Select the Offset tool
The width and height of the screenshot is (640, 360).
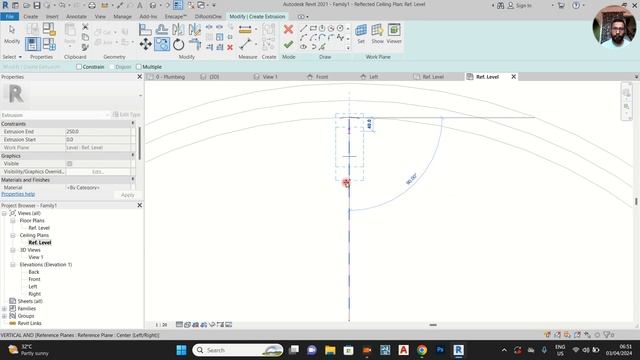[162, 29]
